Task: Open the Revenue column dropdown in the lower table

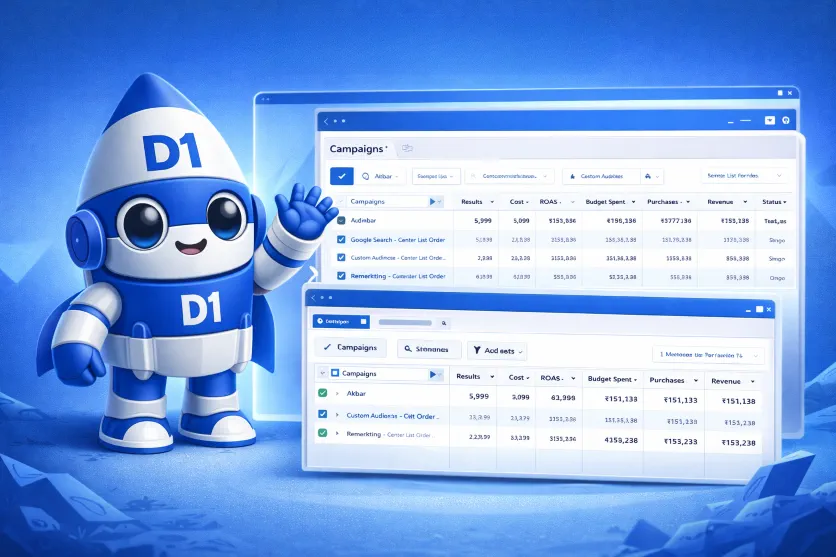Action: pyautogui.click(x=752, y=381)
